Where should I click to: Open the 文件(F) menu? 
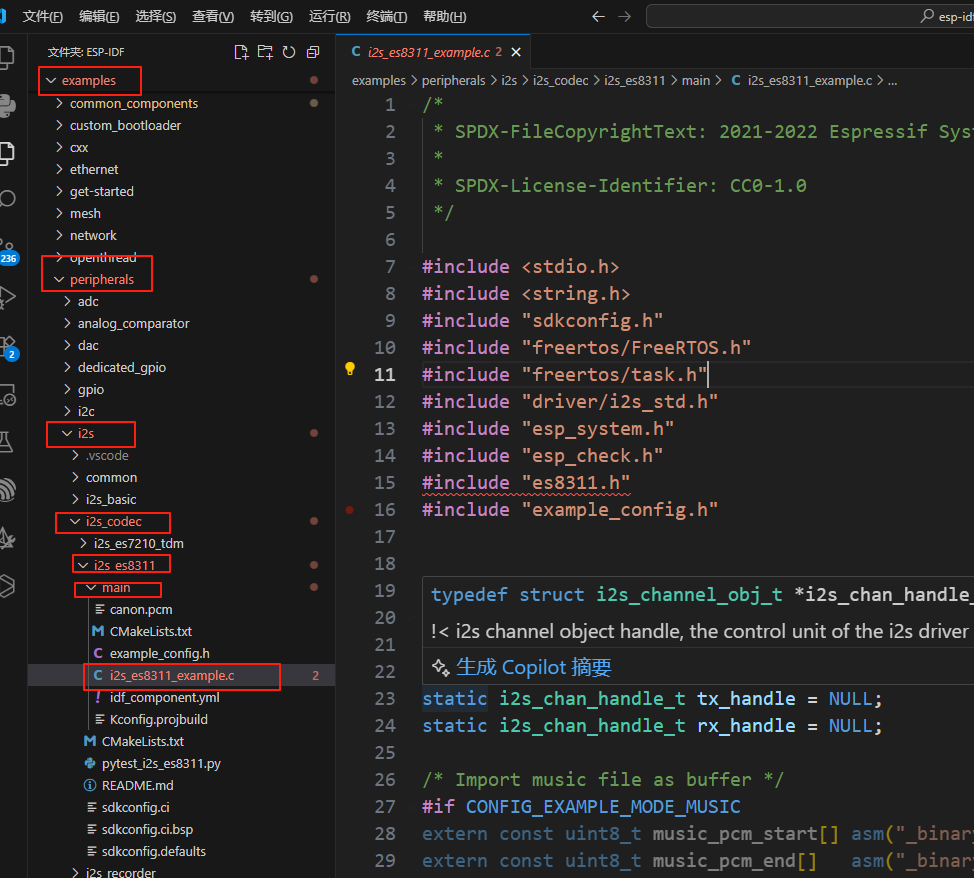(42, 17)
